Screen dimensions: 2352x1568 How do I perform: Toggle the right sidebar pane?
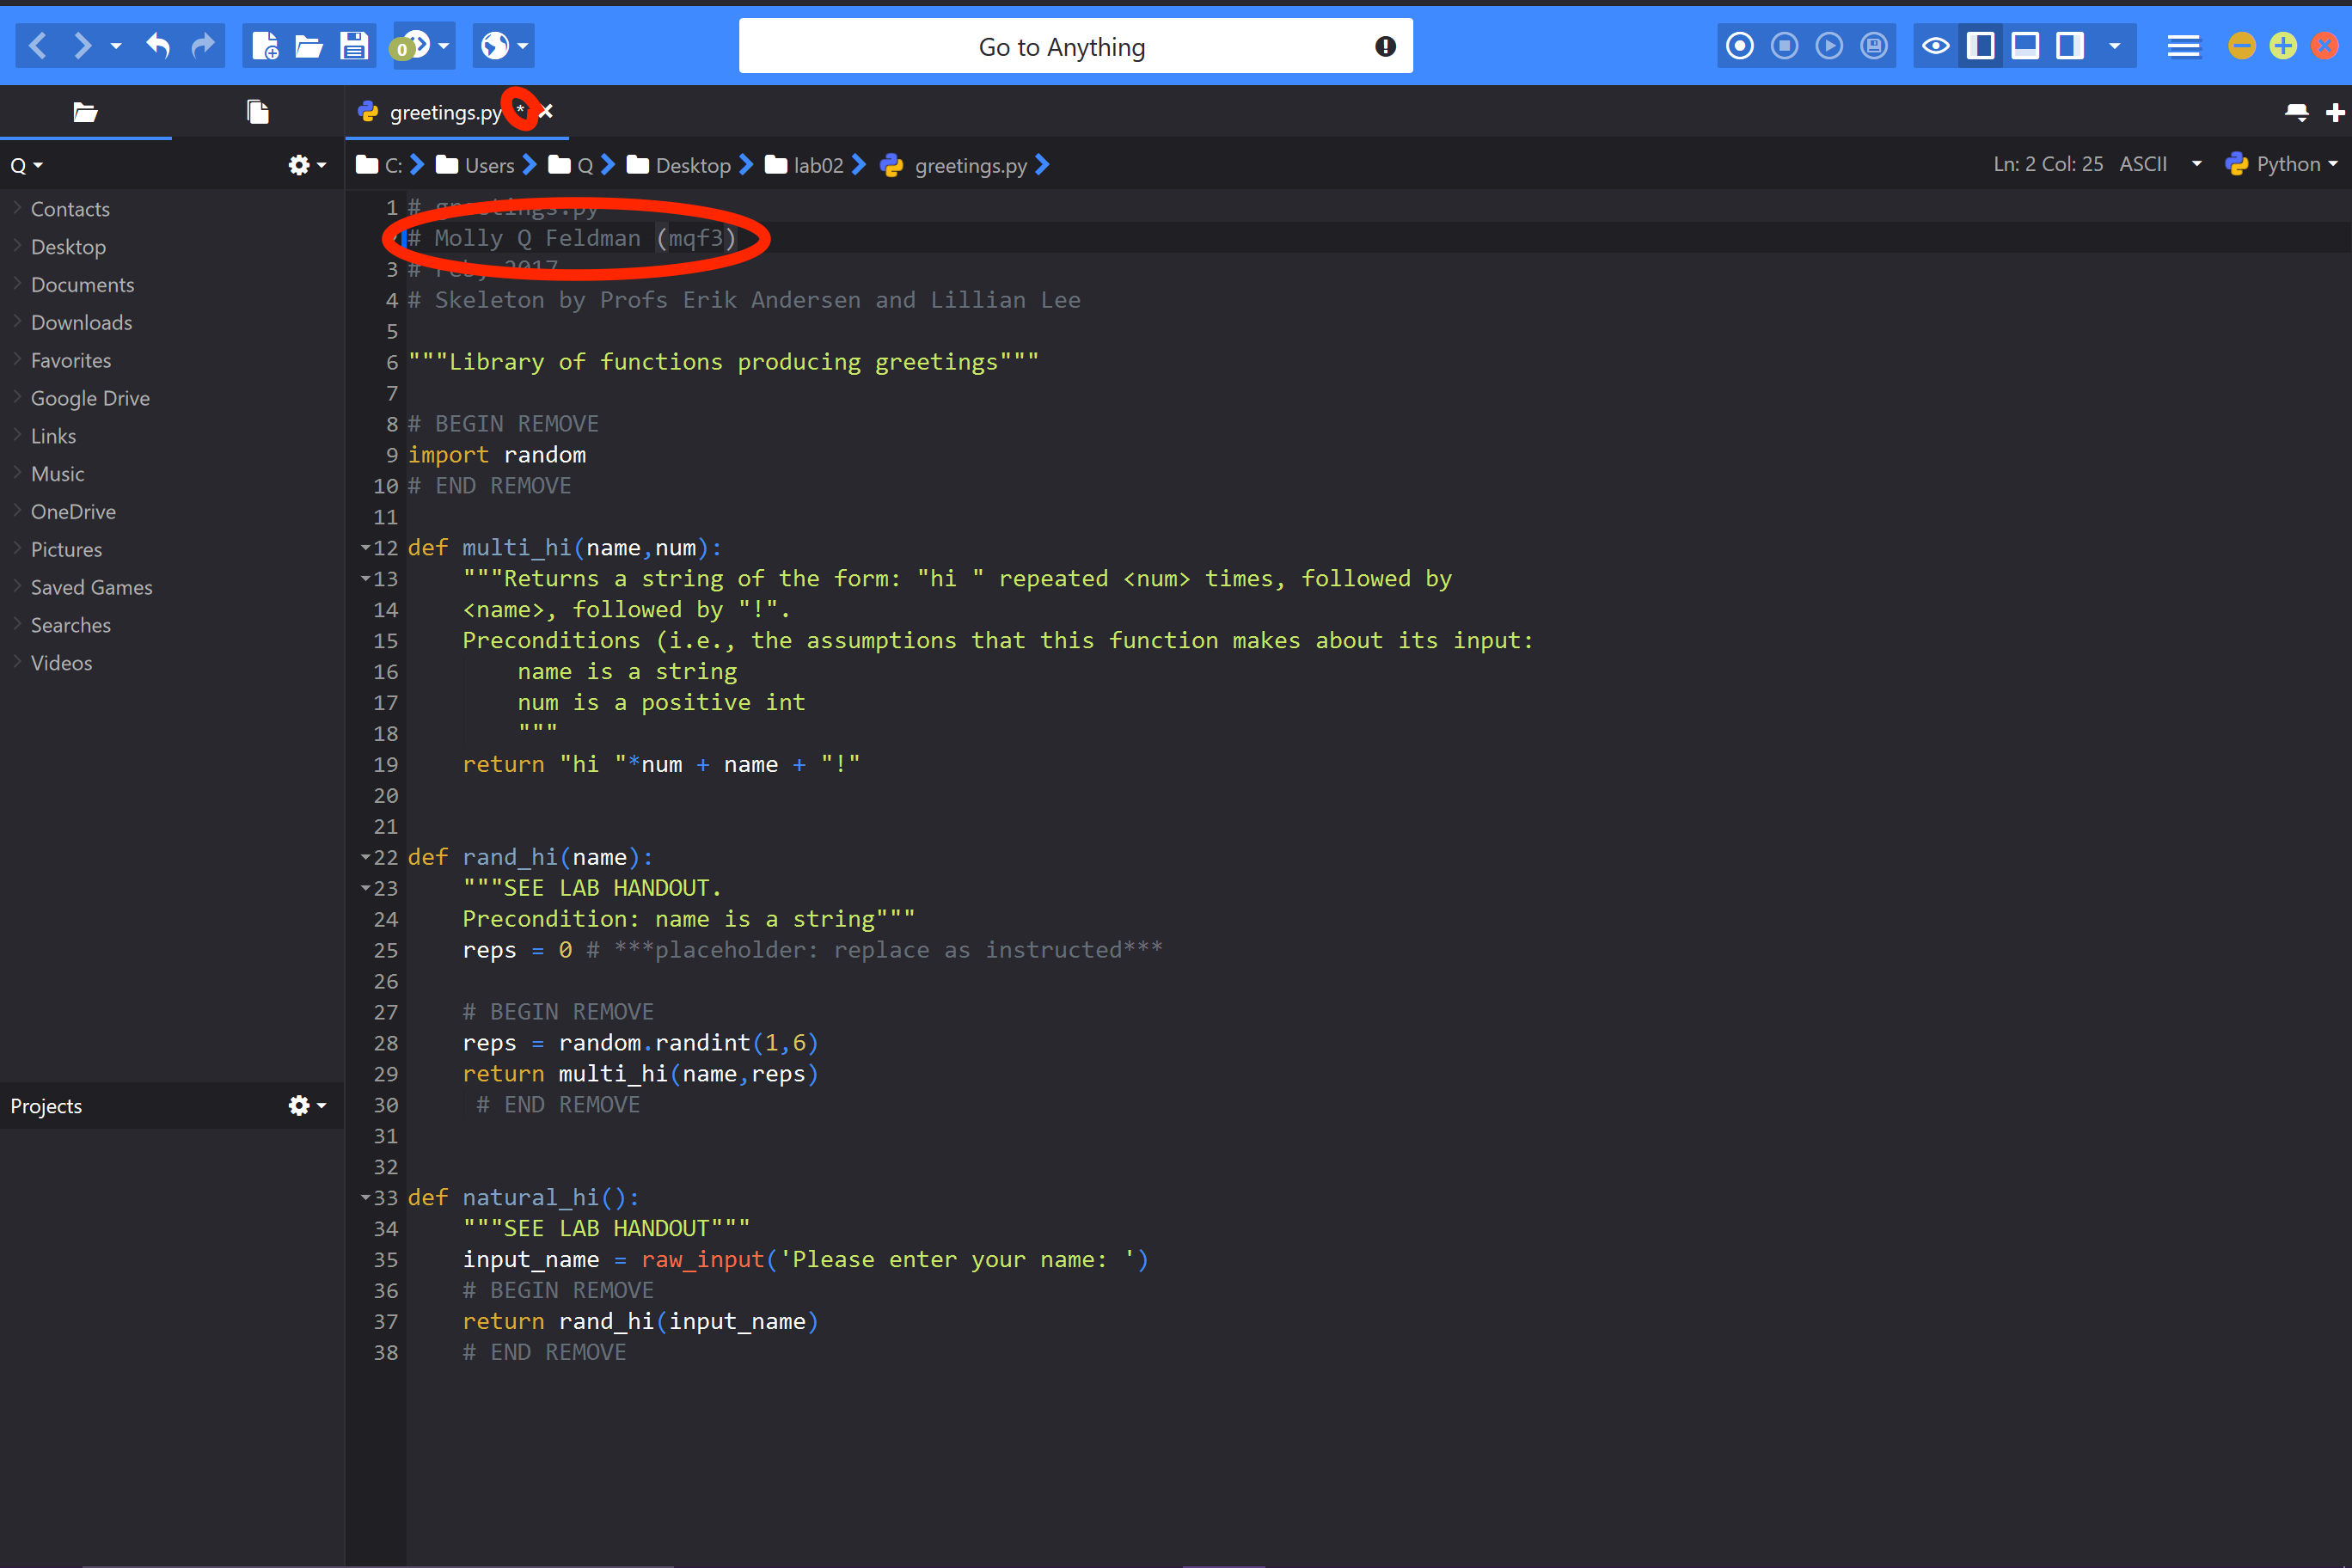2069,46
